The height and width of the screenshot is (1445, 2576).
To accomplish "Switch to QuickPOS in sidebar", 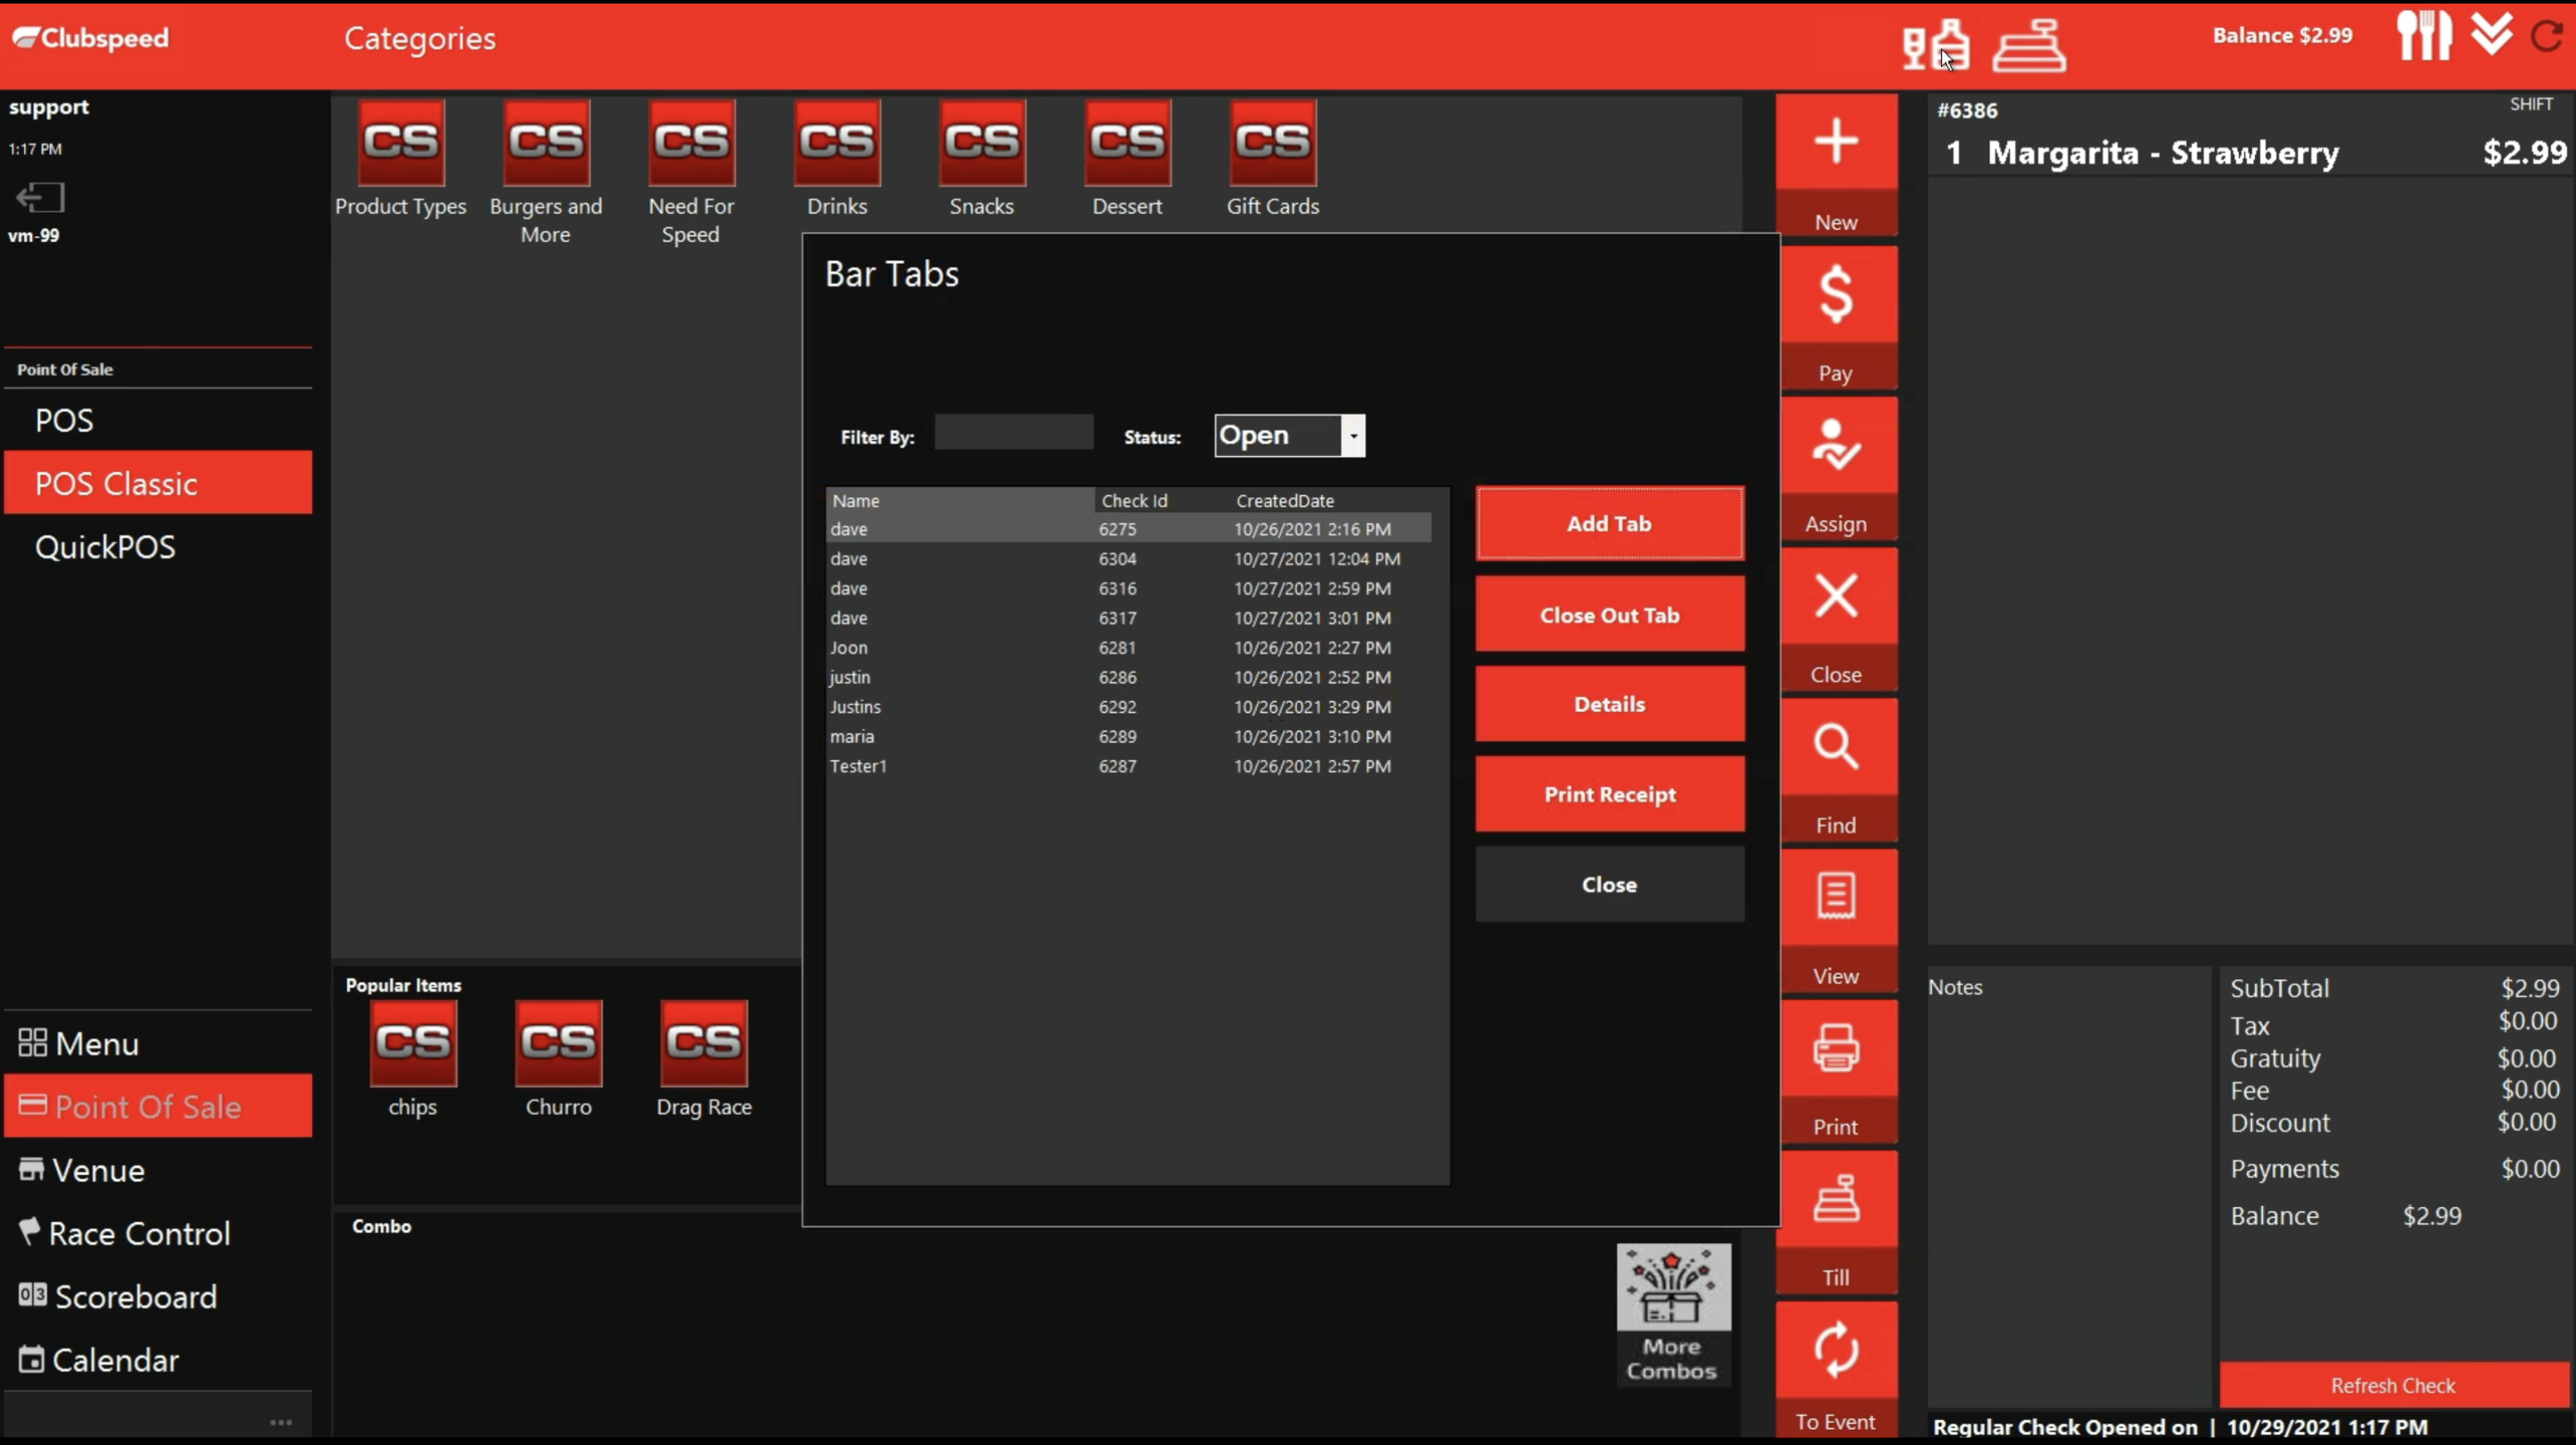I will 105,547.
